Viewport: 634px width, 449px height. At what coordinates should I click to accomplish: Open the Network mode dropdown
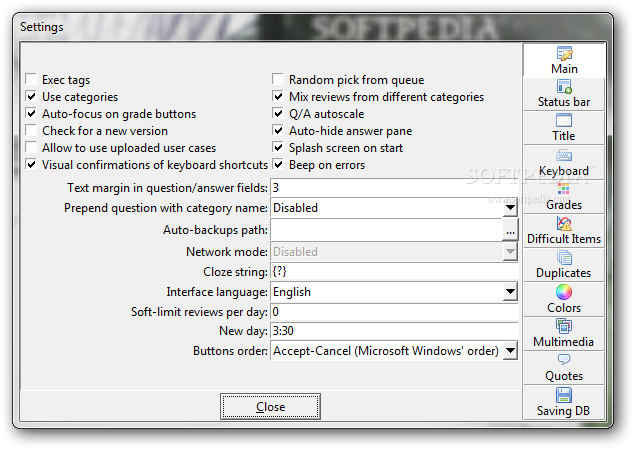pos(510,252)
